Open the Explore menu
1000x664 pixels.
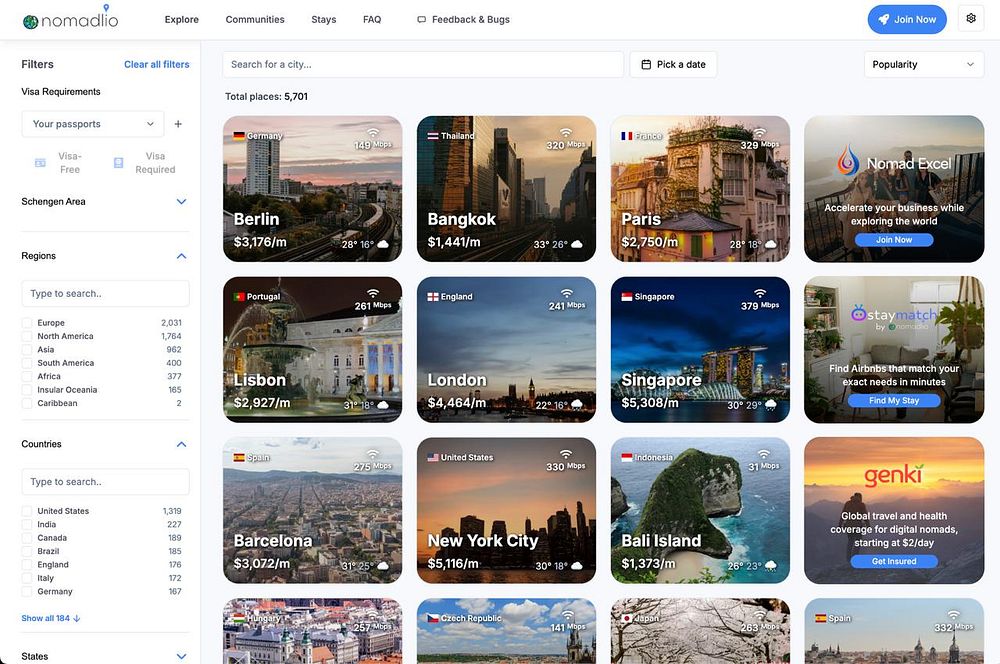(x=182, y=20)
